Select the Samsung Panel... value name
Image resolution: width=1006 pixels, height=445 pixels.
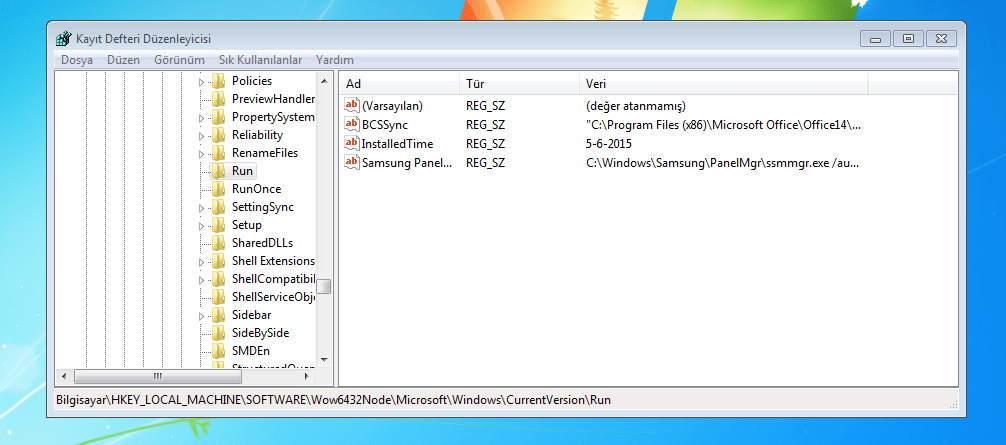click(x=407, y=163)
